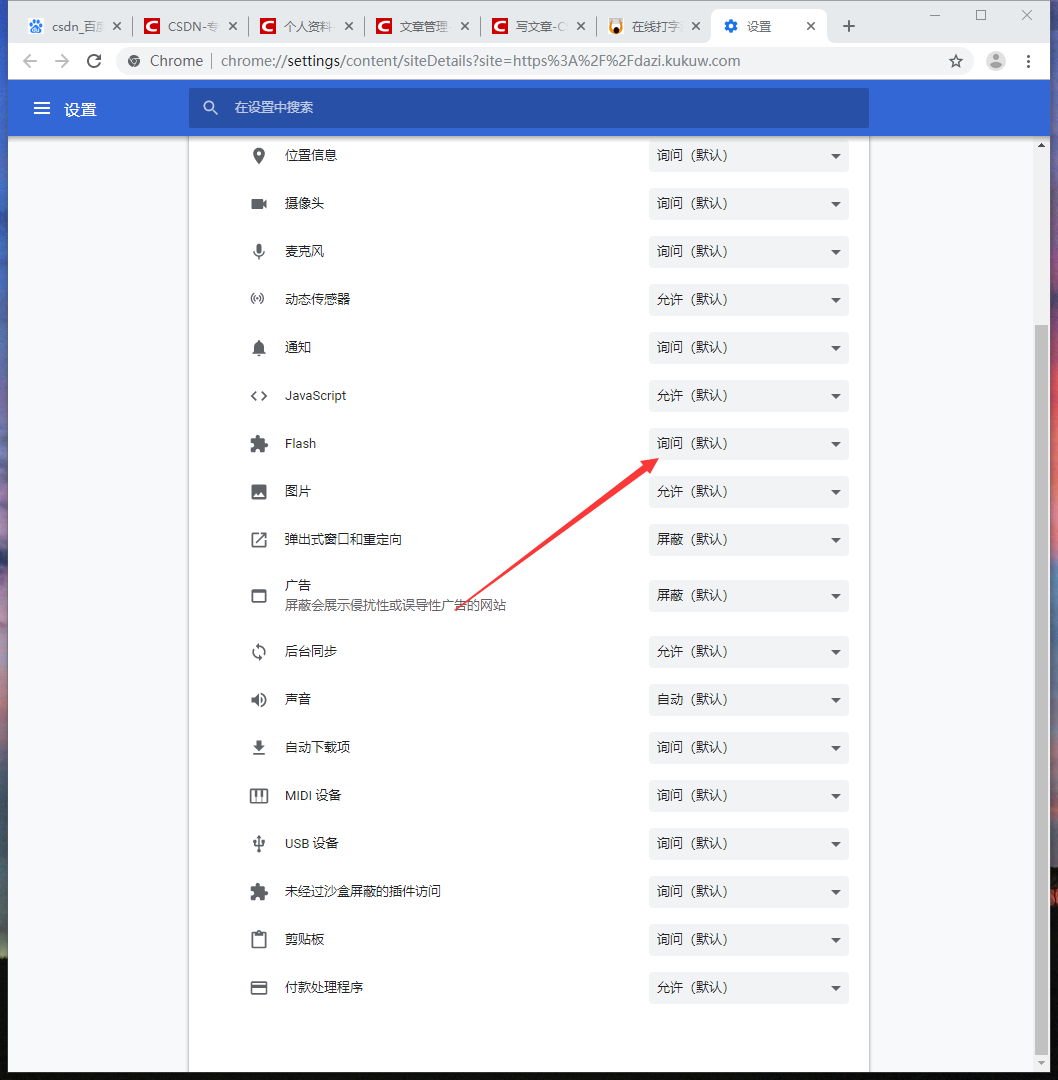The width and height of the screenshot is (1058, 1080).
Task: Open the 广告 permission dropdown
Action: pyautogui.click(x=748, y=596)
